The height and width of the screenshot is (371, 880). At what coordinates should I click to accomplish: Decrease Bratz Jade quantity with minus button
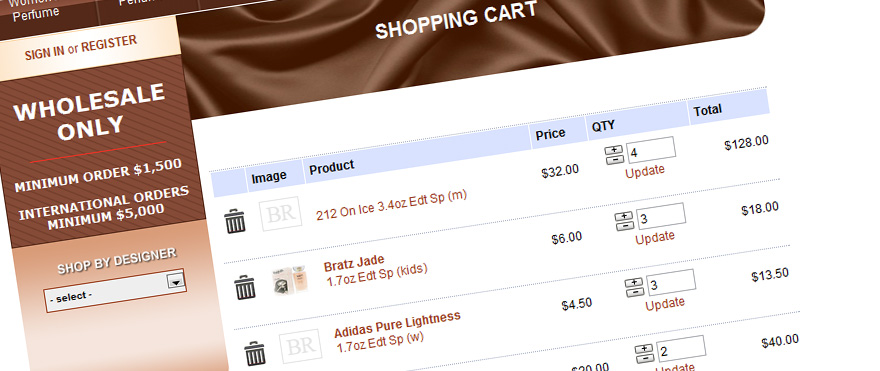(x=625, y=226)
